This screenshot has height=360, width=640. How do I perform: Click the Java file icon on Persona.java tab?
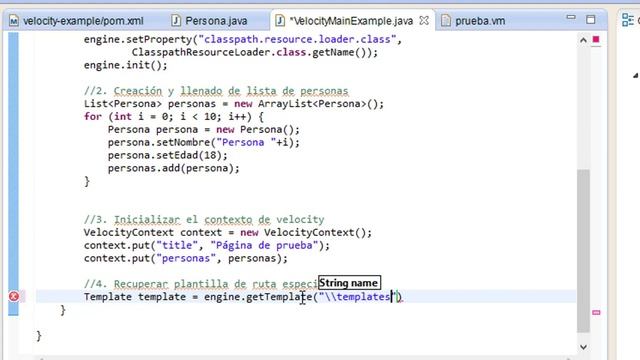coord(176,20)
